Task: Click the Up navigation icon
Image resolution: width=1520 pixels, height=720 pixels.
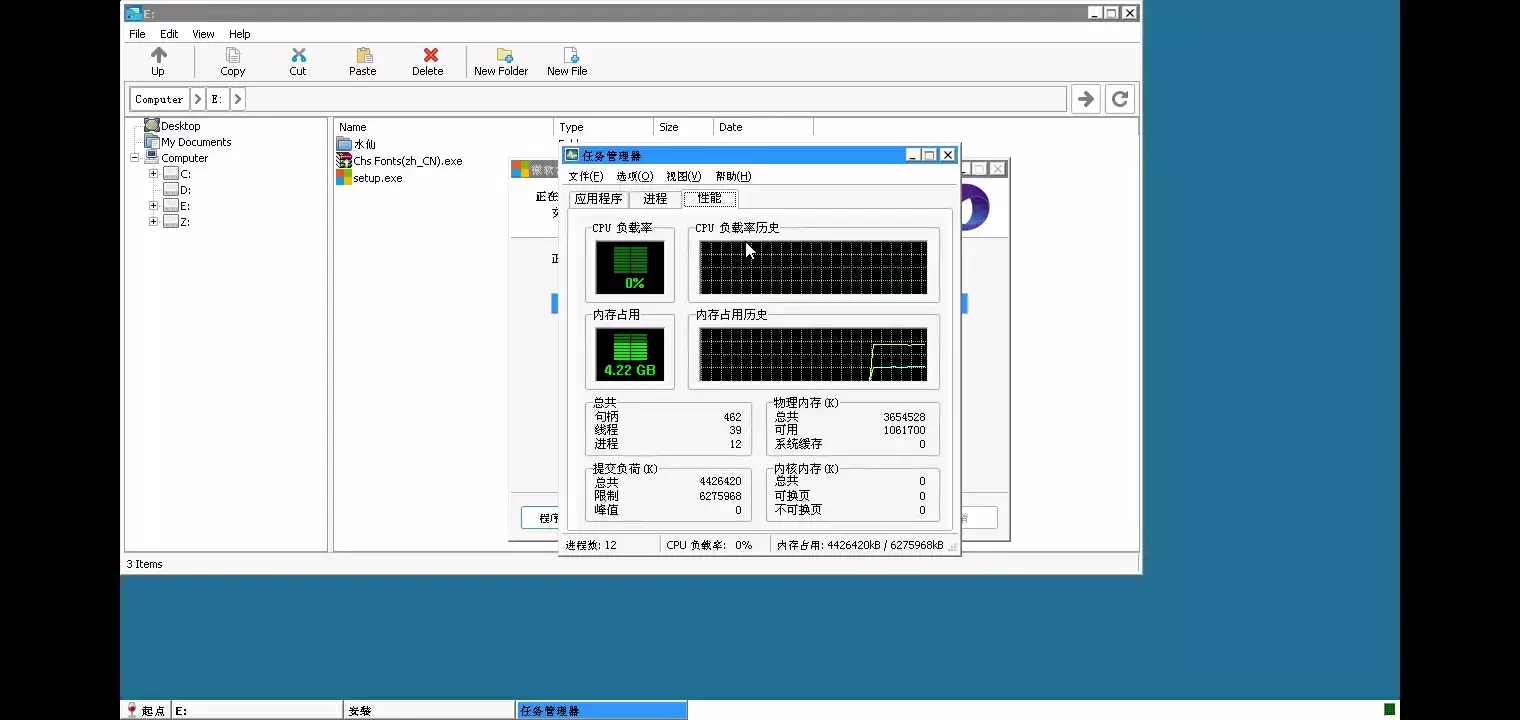Action: (x=158, y=56)
